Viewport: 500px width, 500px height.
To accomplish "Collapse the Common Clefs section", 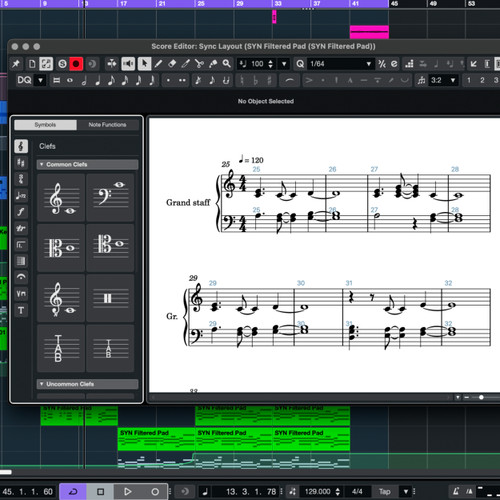I will [42, 164].
